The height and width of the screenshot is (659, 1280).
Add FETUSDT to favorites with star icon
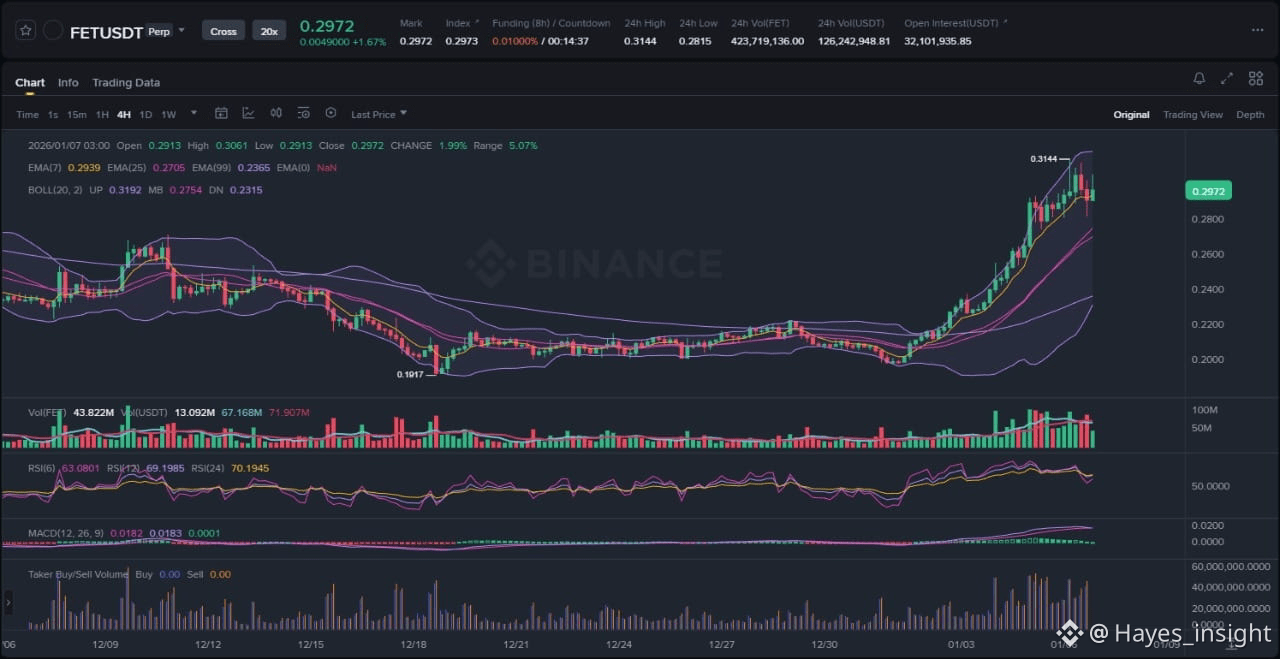[x=26, y=31]
